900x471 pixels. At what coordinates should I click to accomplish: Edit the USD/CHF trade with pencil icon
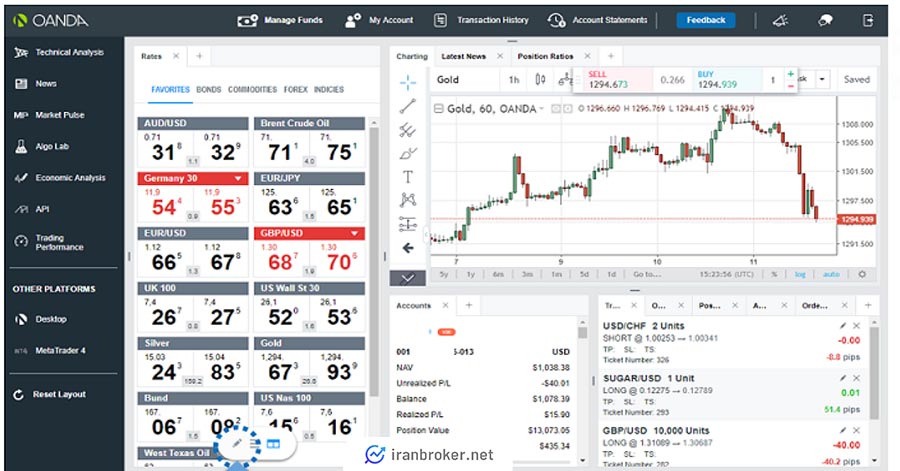(843, 325)
